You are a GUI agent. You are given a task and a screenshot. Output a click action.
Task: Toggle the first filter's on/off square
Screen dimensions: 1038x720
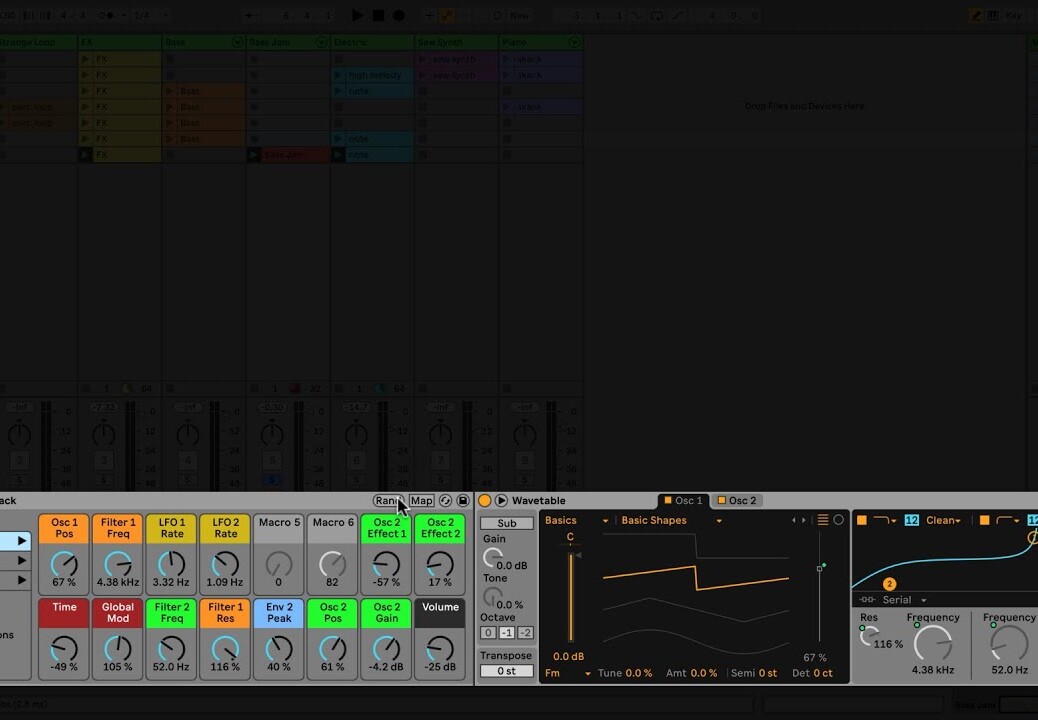pyautogui.click(x=862, y=520)
